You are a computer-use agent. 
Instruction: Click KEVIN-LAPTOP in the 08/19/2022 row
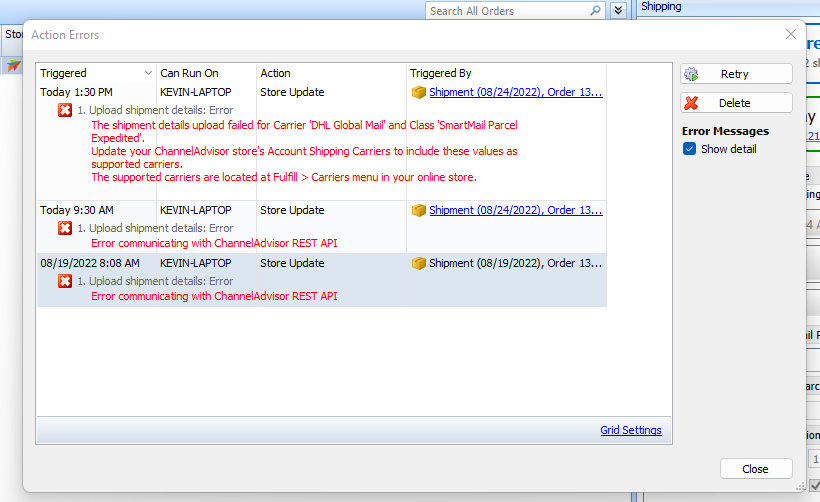[x=196, y=263]
